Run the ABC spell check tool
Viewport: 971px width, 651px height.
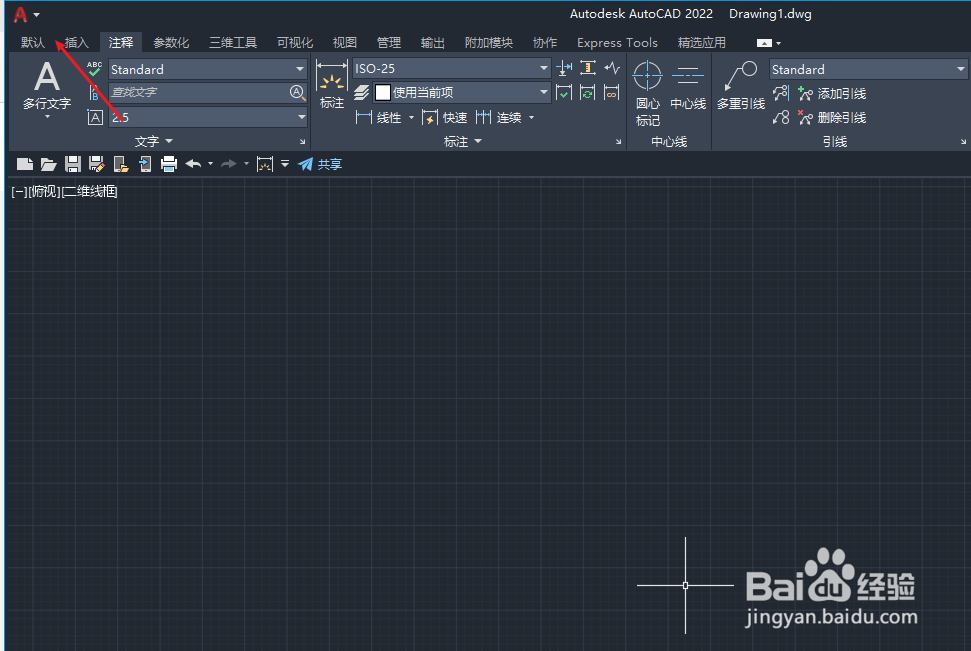(94, 69)
